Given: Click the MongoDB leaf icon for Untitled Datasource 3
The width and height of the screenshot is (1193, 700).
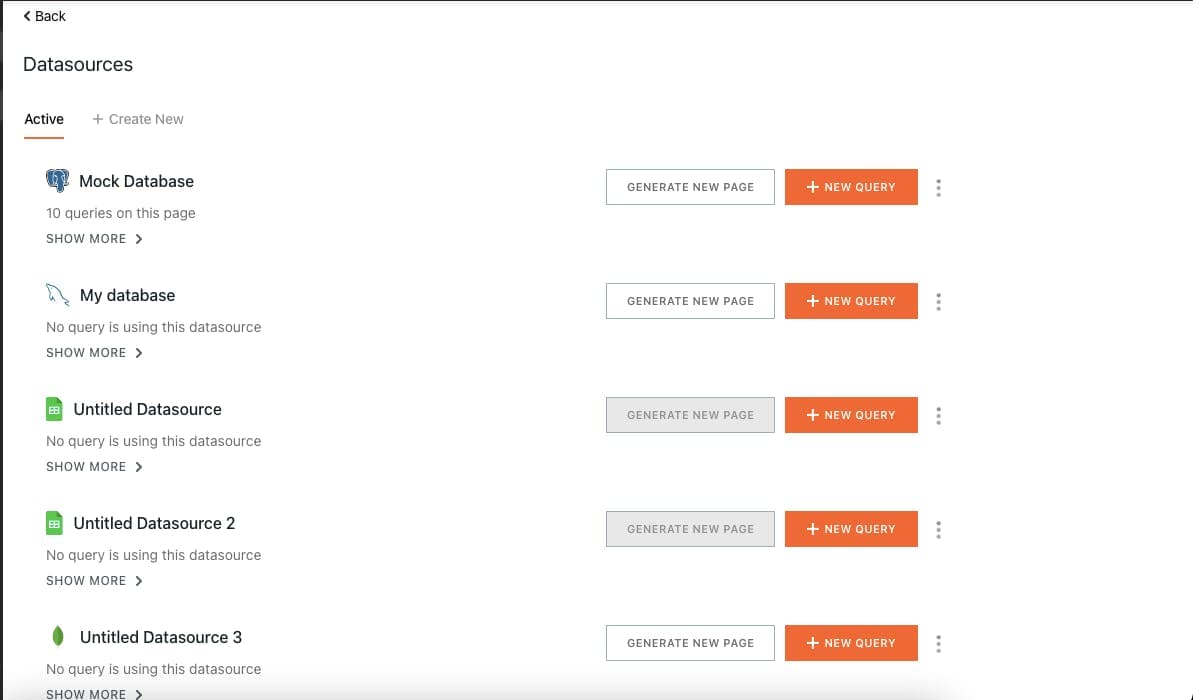Looking at the screenshot, I should point(57,637).
